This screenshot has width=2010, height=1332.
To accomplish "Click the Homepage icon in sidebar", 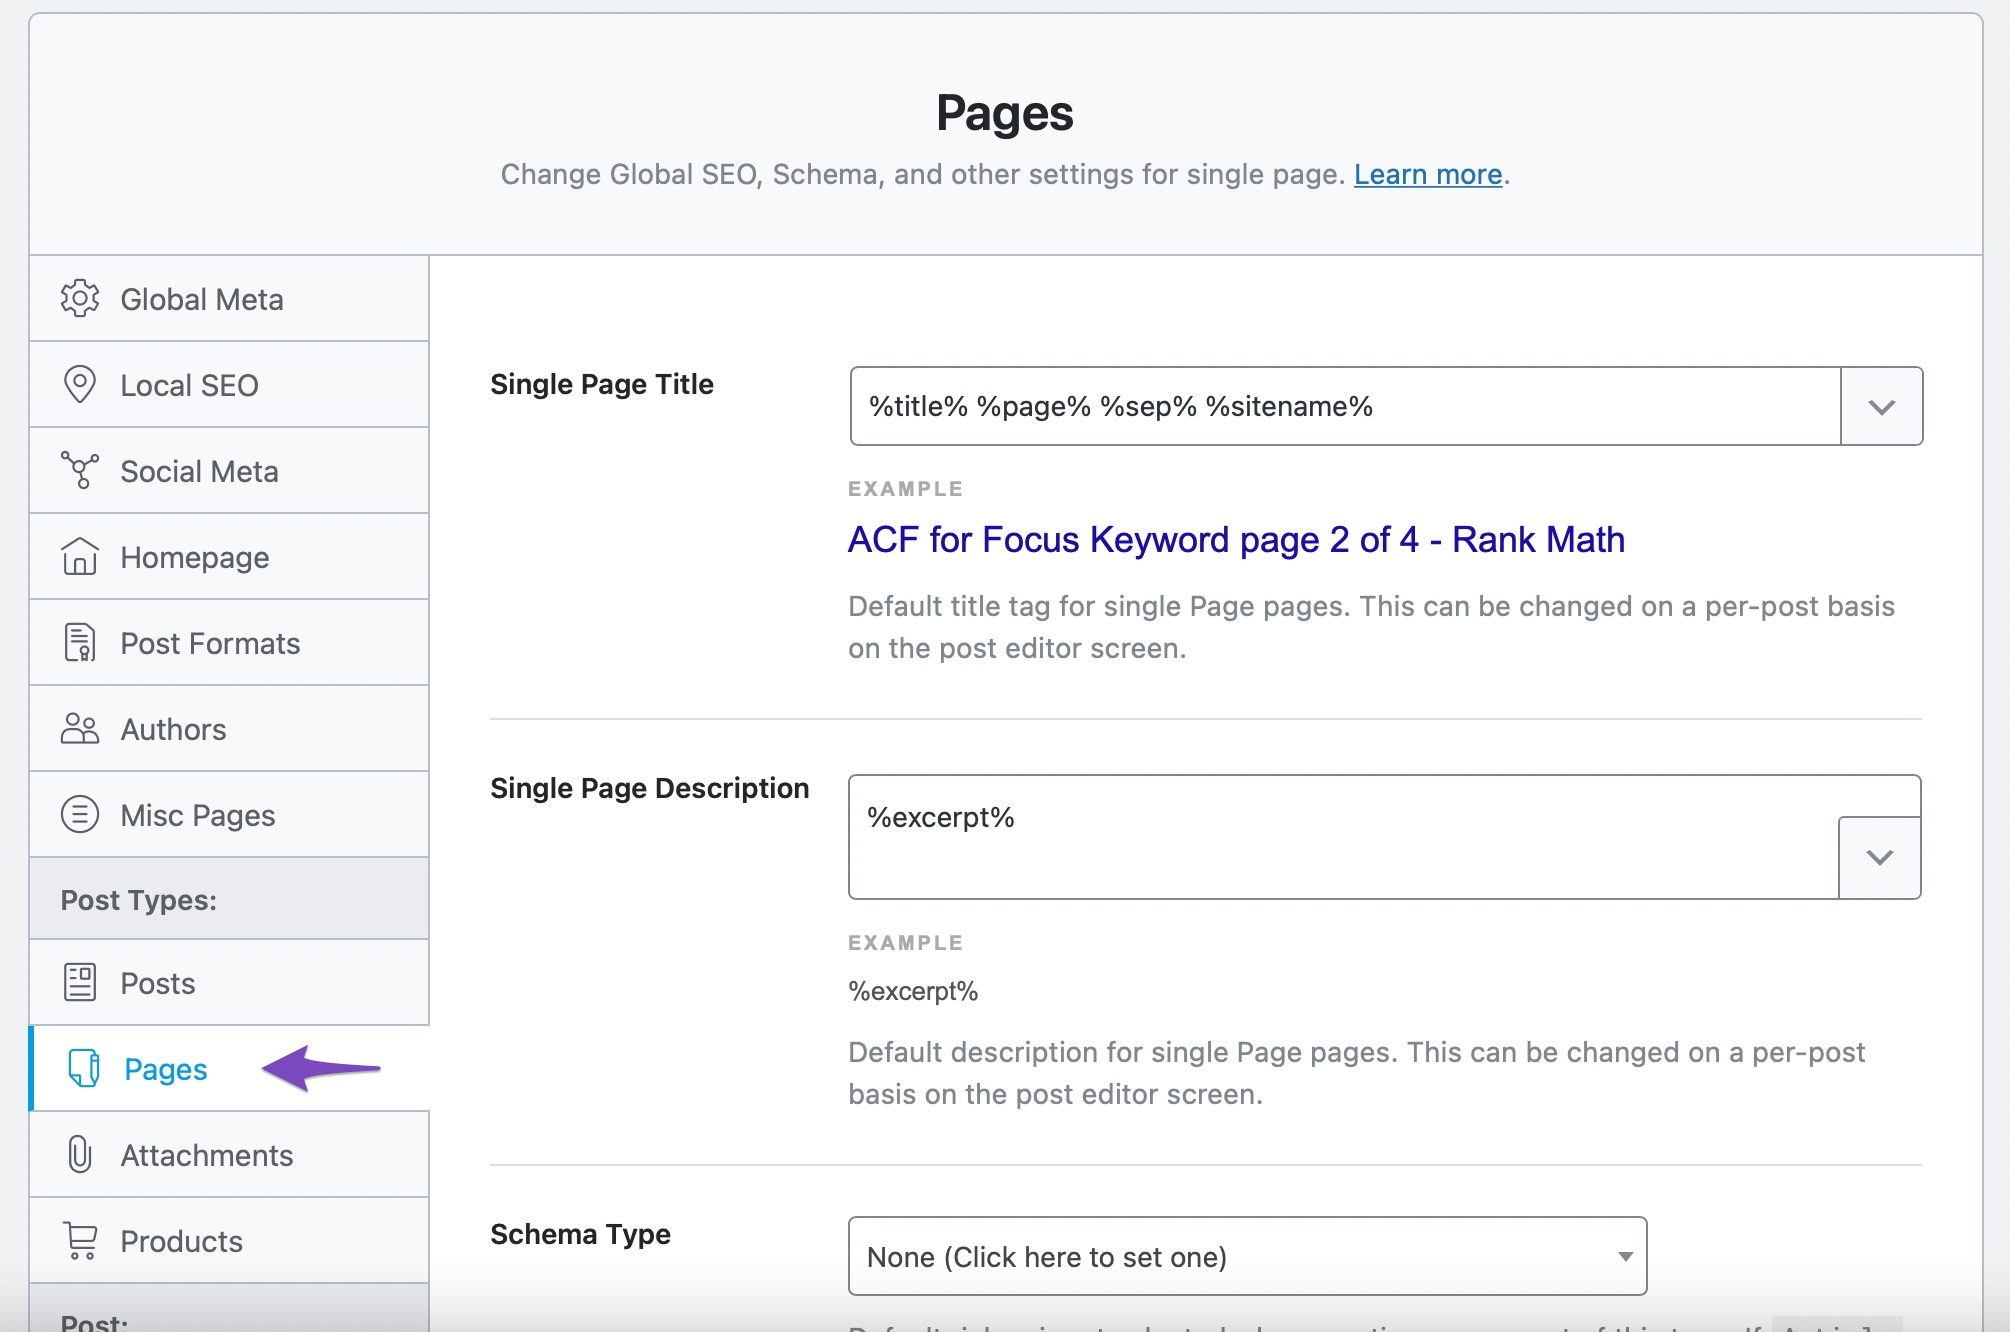I will 83,557.
